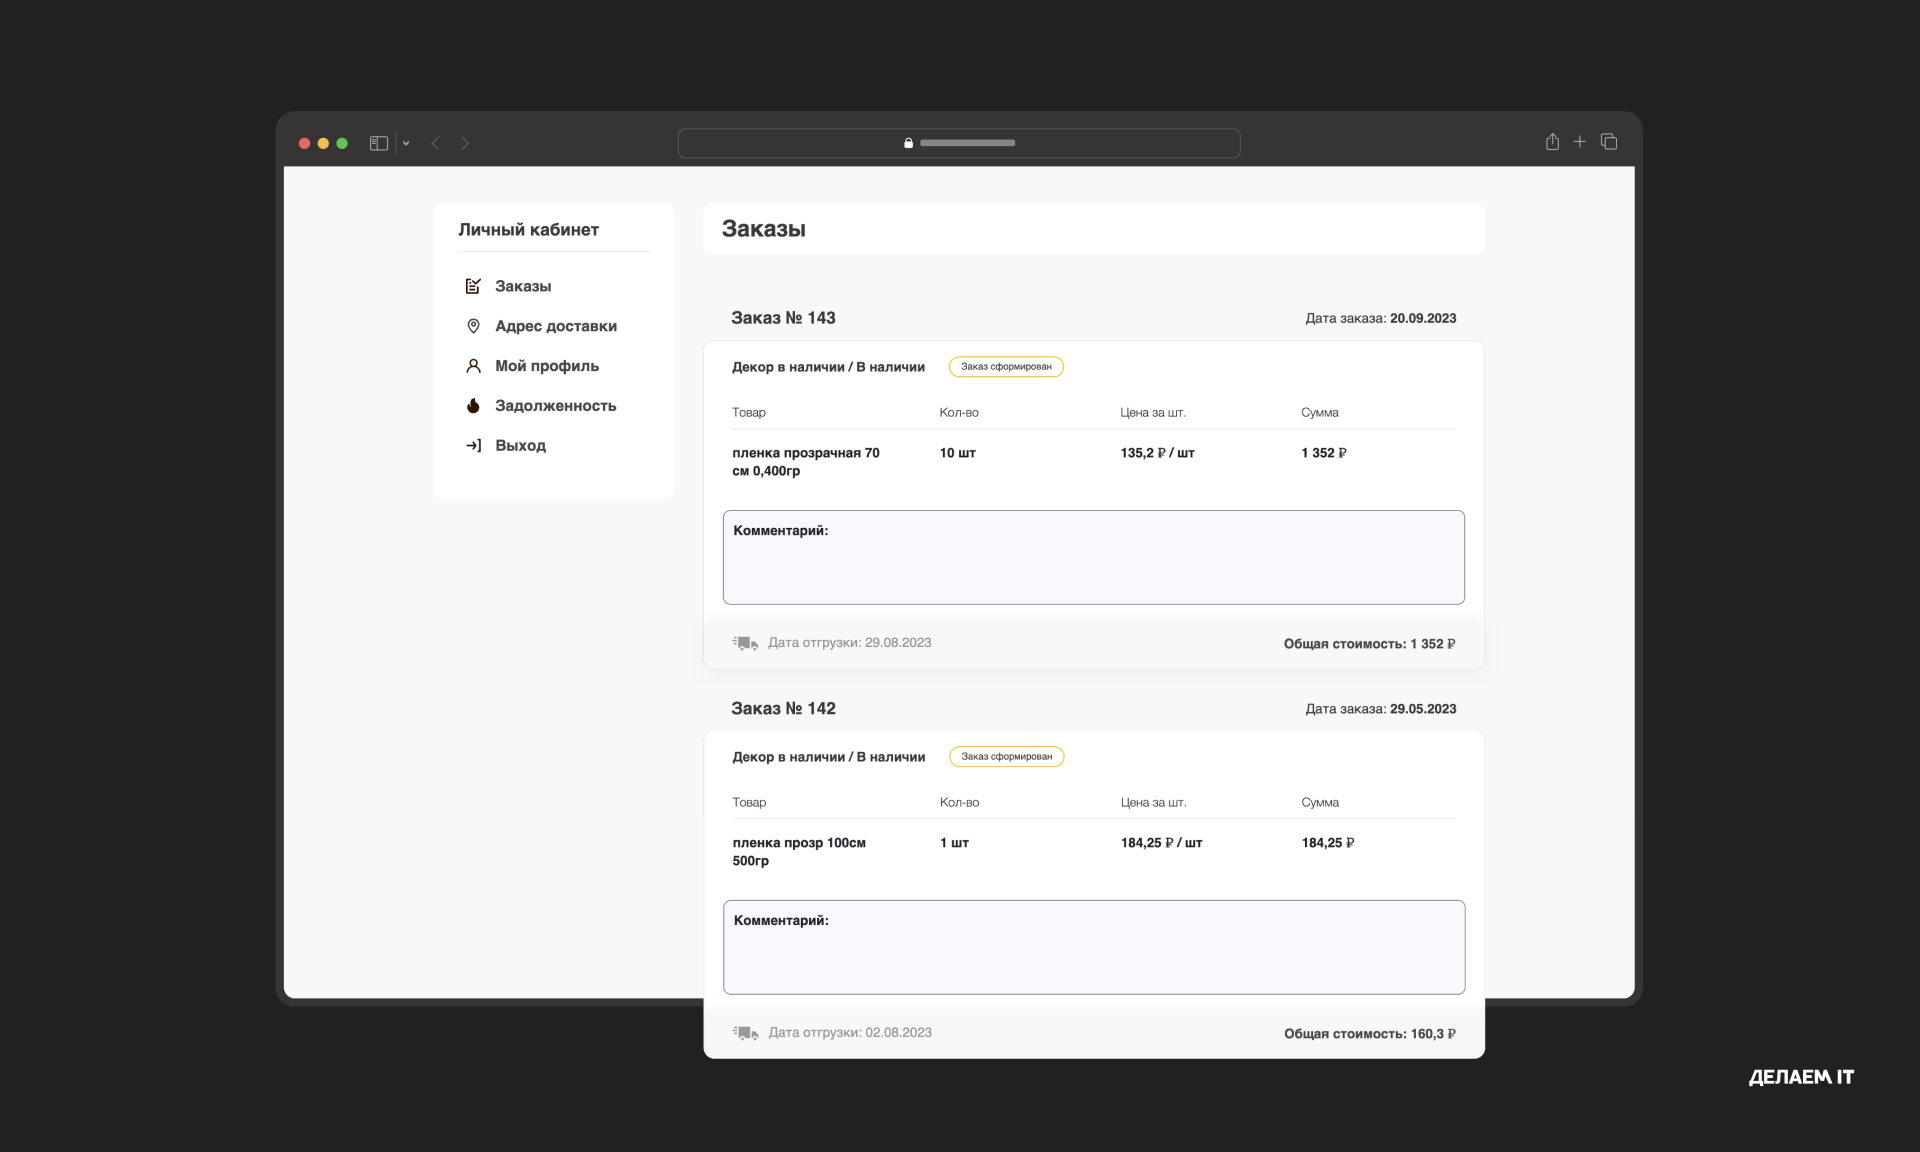Click the truck icon for order 143 shipment

tap(745, 643)
